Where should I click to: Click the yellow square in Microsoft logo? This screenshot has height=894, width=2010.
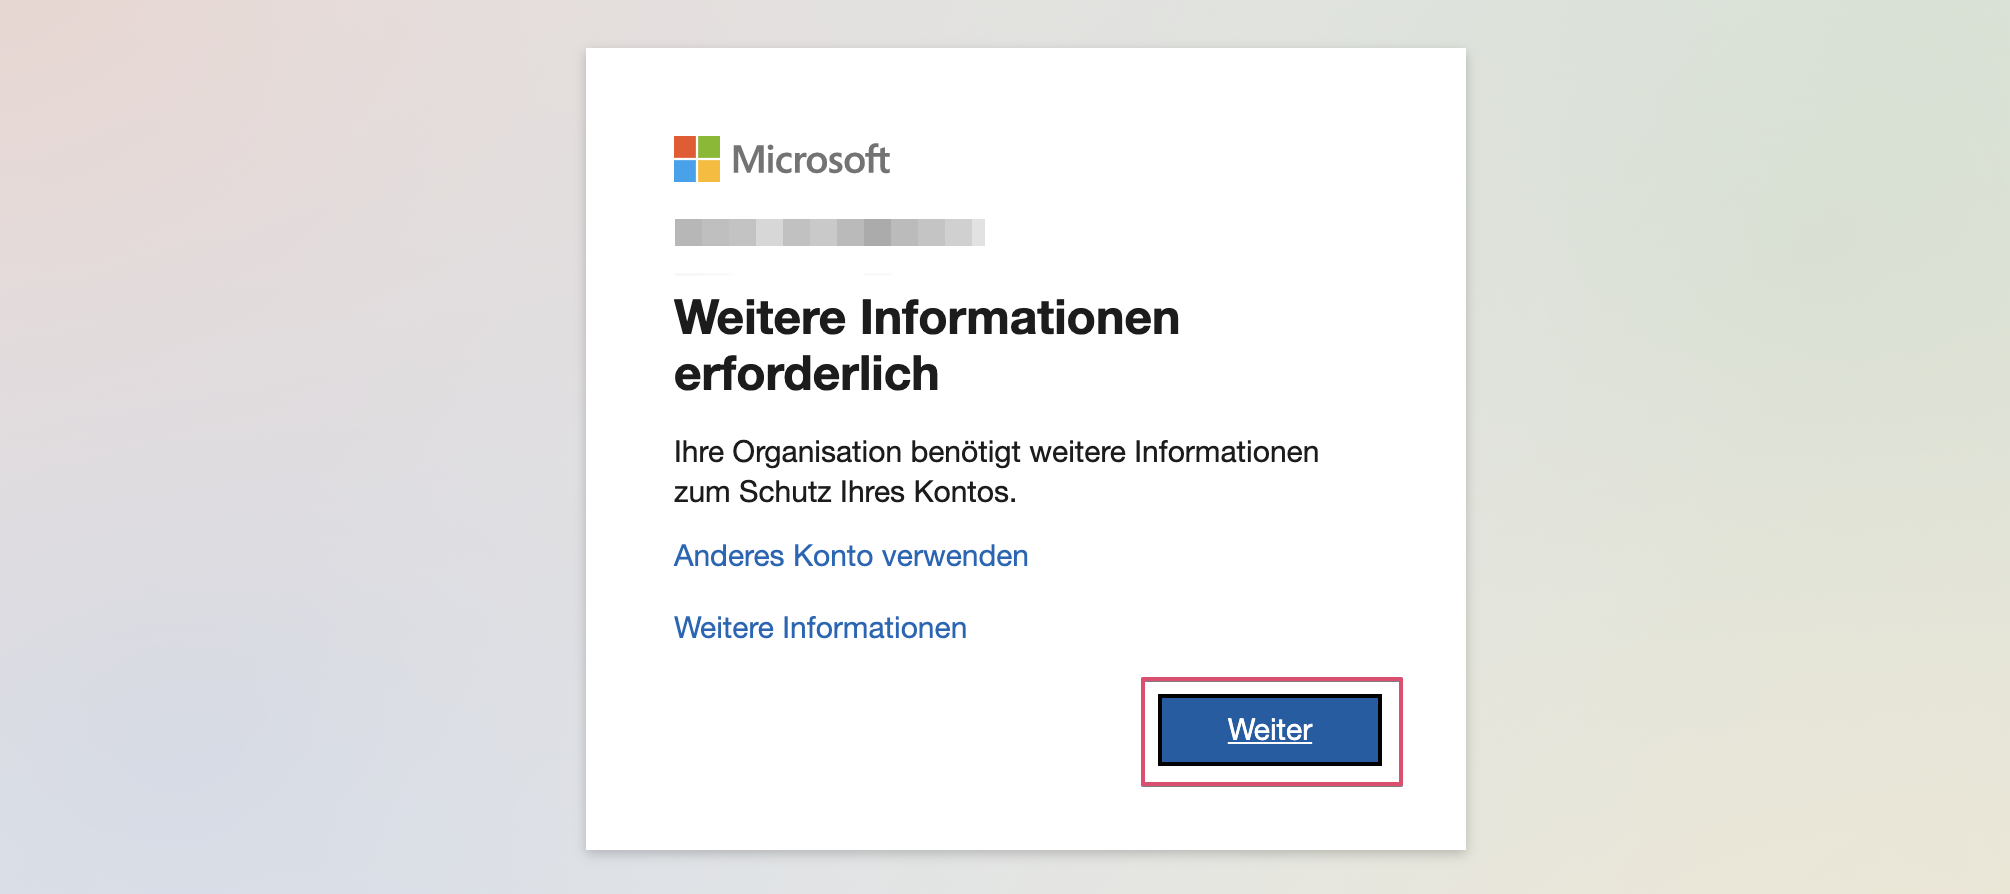[709, 171]
